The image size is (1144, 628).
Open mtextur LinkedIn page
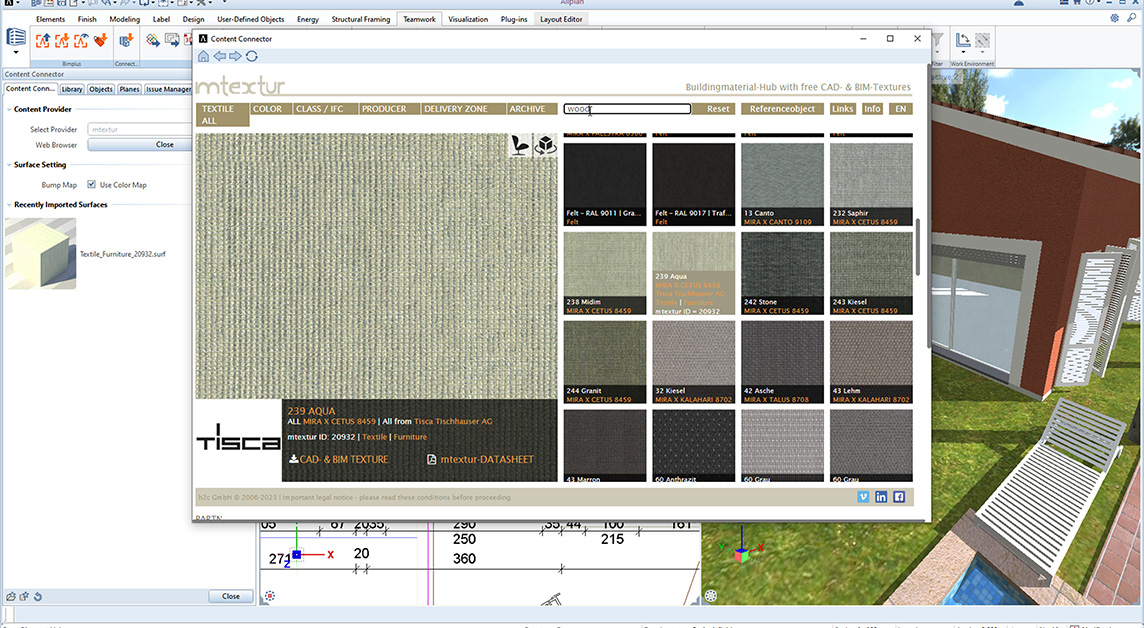tap(881, 497)
